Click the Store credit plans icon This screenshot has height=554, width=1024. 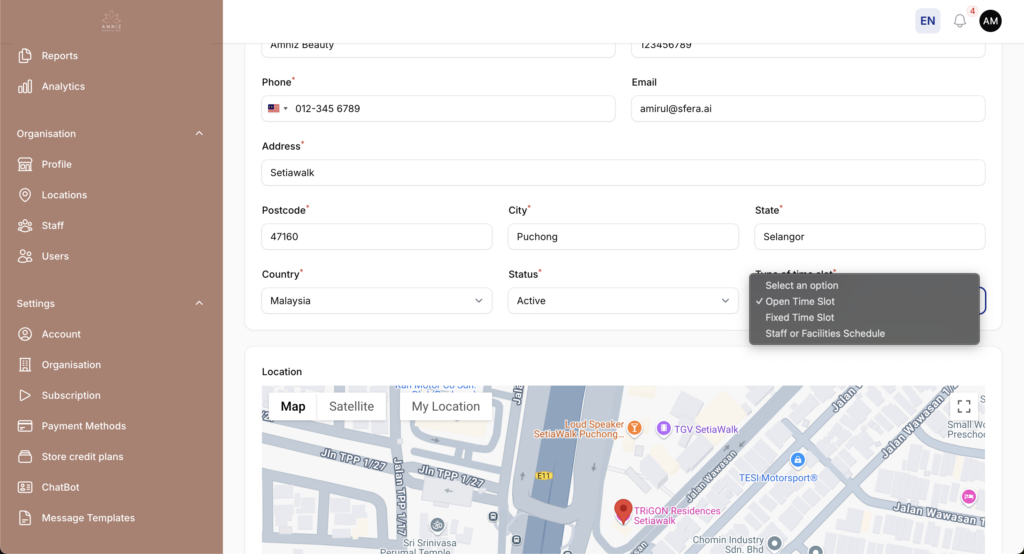(25, 457)
